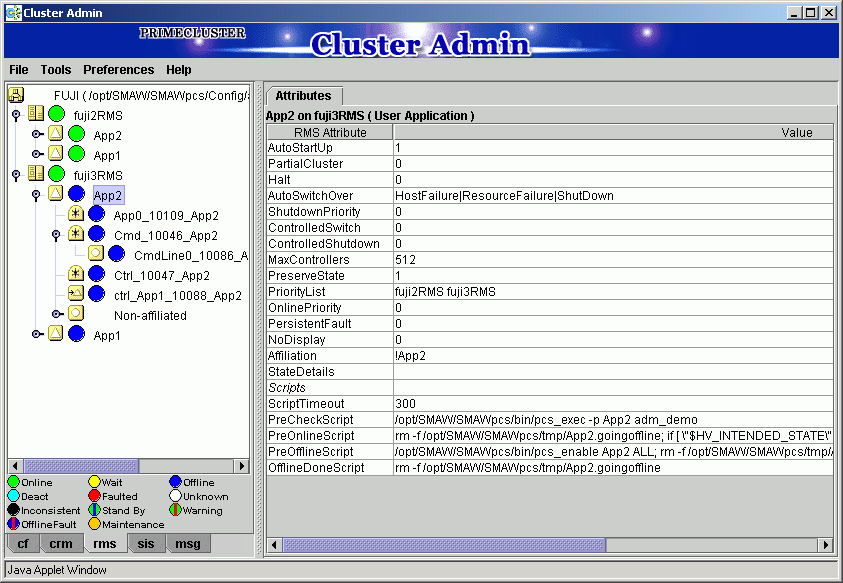Click the blue status circle of App1 under fuji3RMS
Image resolution: width=843 pixels, height=583 pixels.
(76, 333)
